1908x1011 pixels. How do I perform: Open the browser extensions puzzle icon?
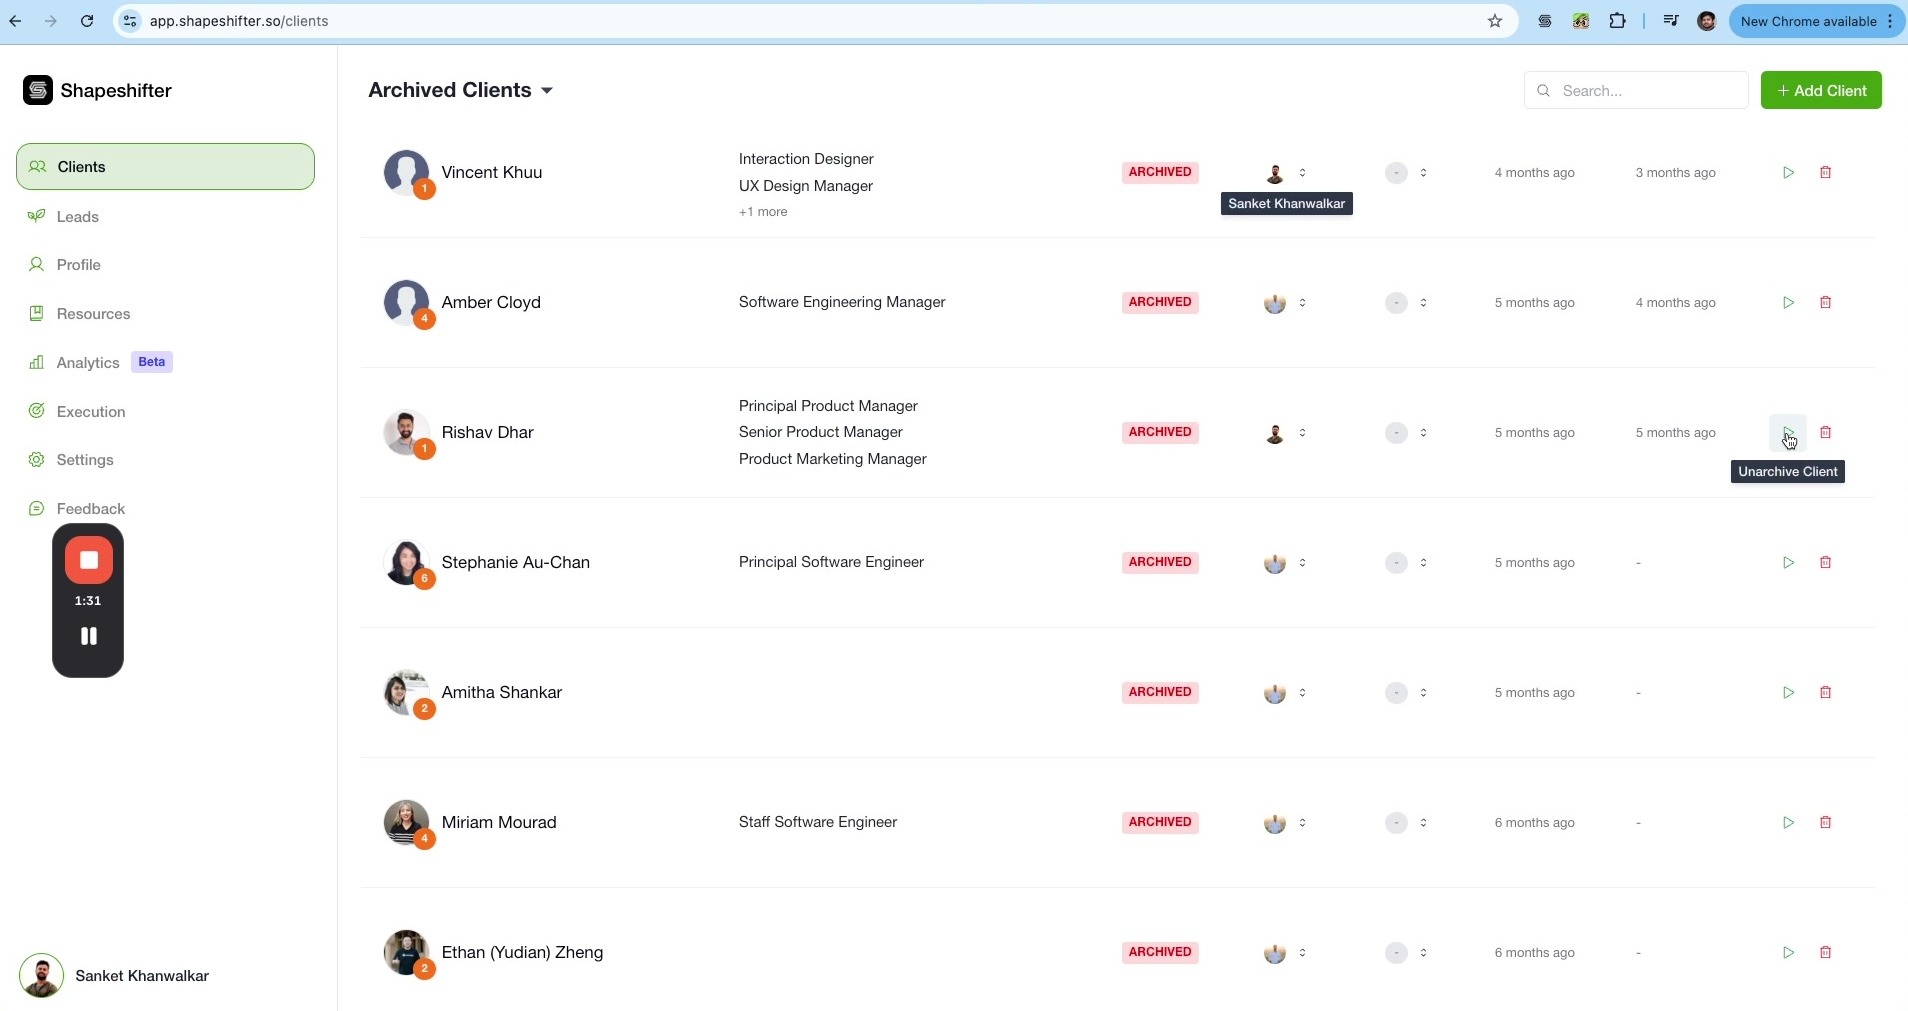click(x=1617, y=21)
